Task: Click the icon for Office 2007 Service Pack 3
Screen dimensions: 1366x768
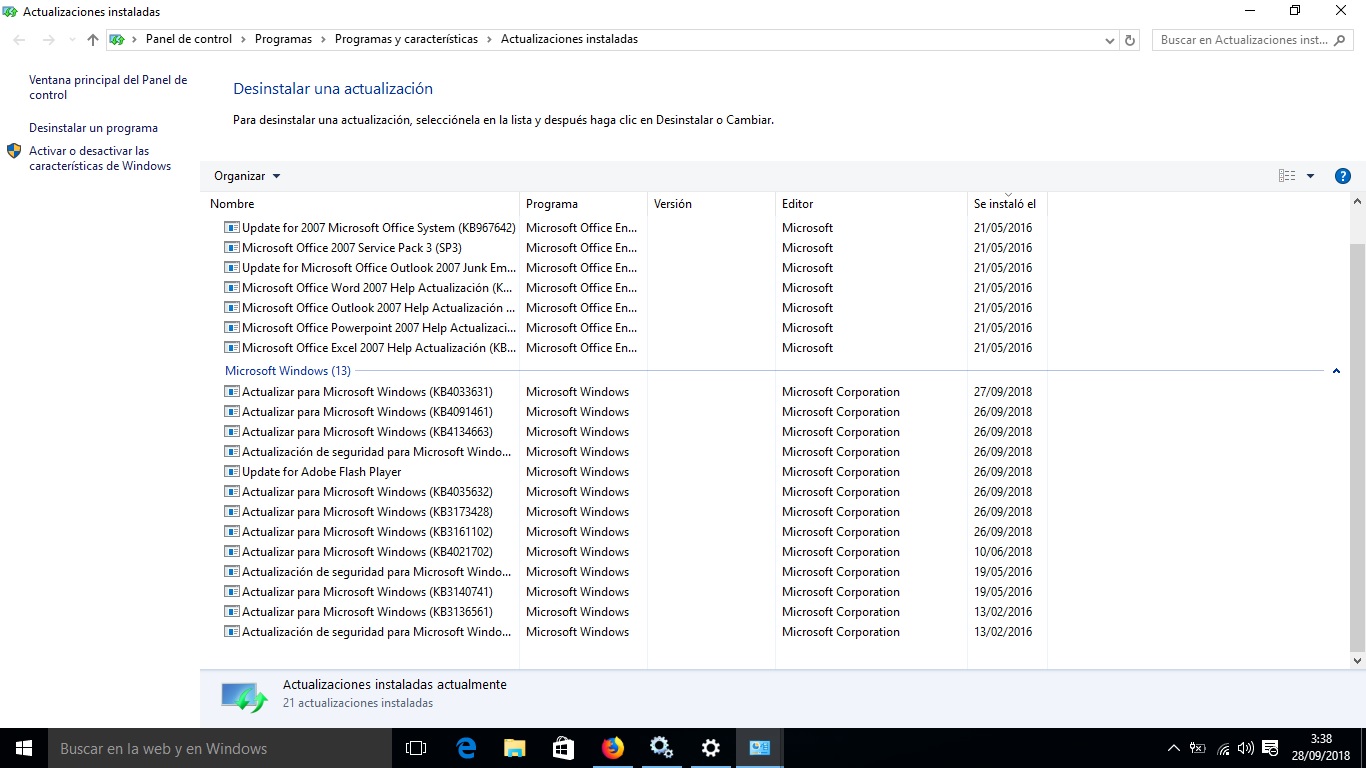Action: point(232,248)
